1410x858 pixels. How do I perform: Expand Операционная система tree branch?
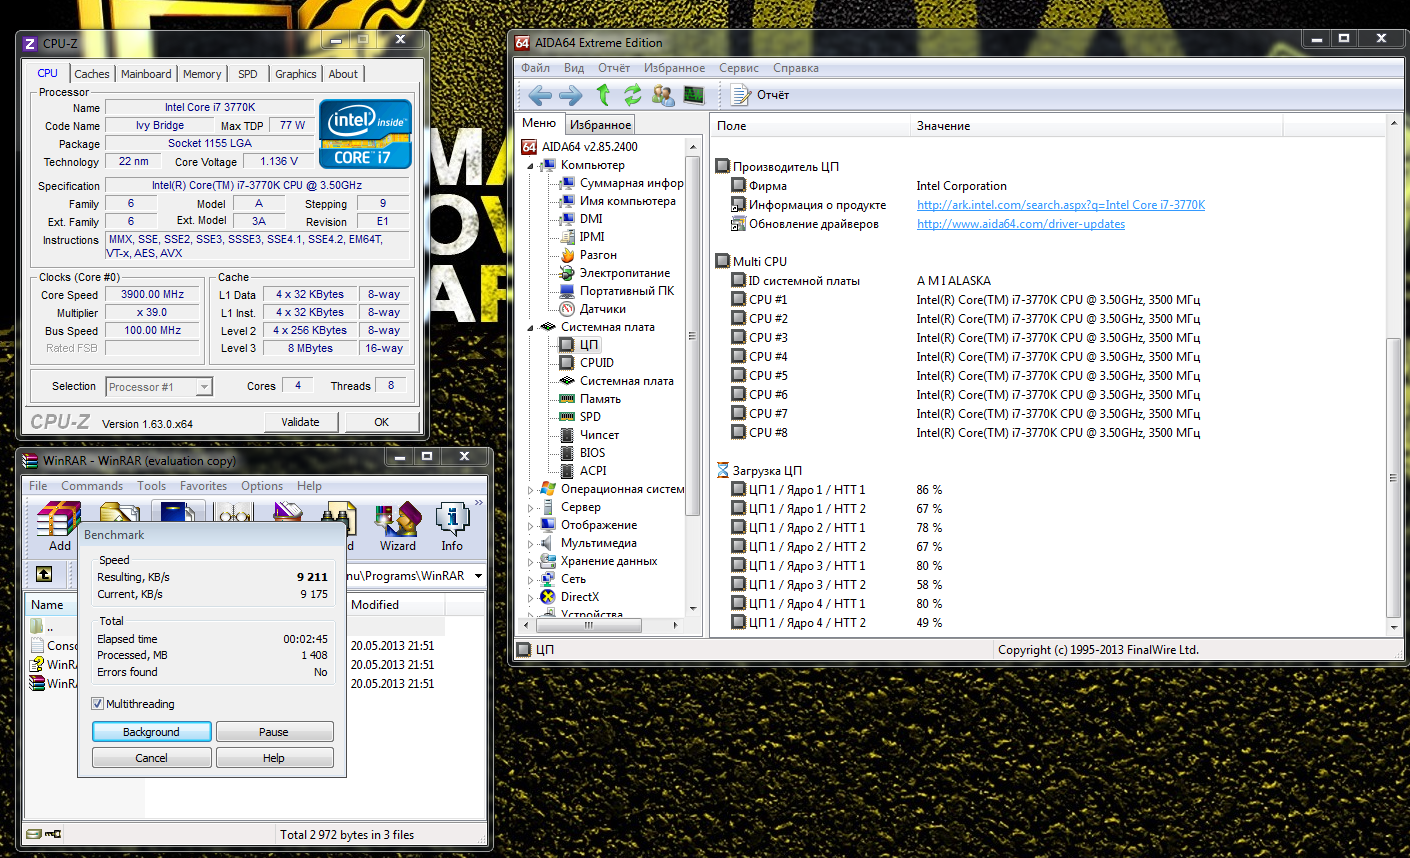pos(530,490)
